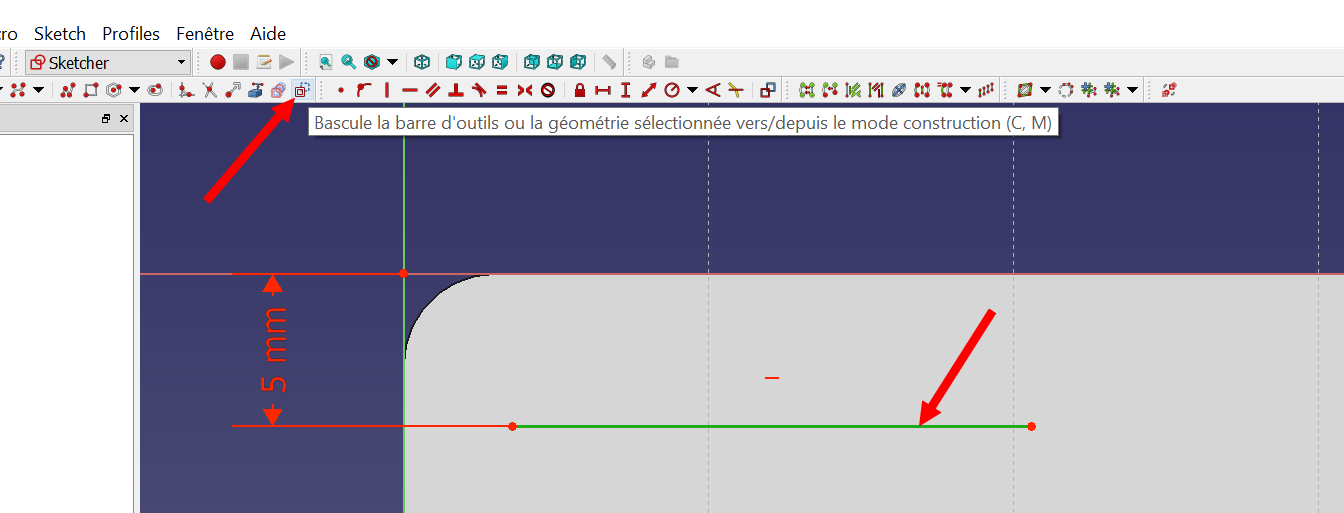The height and width of the screenshot is (513, 1344).
Task: Open the Fenêtre menu
Action: point(205,33)
